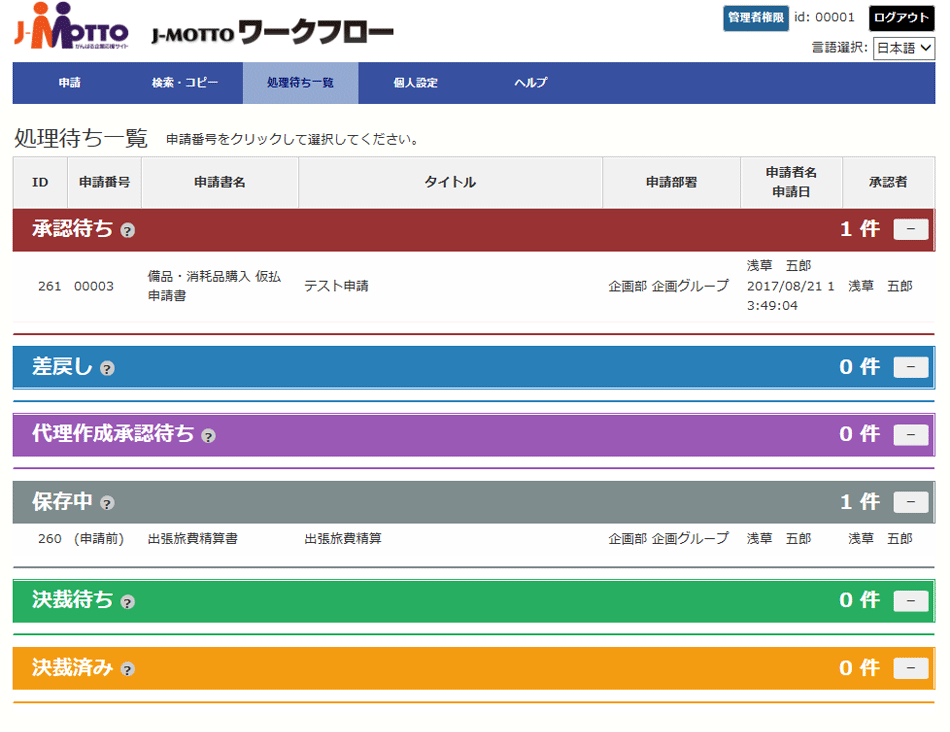The image size is (950, 732).
Task: Click help icon beside 差戻し
Action: pyautogui.click(x=107, y=368)
